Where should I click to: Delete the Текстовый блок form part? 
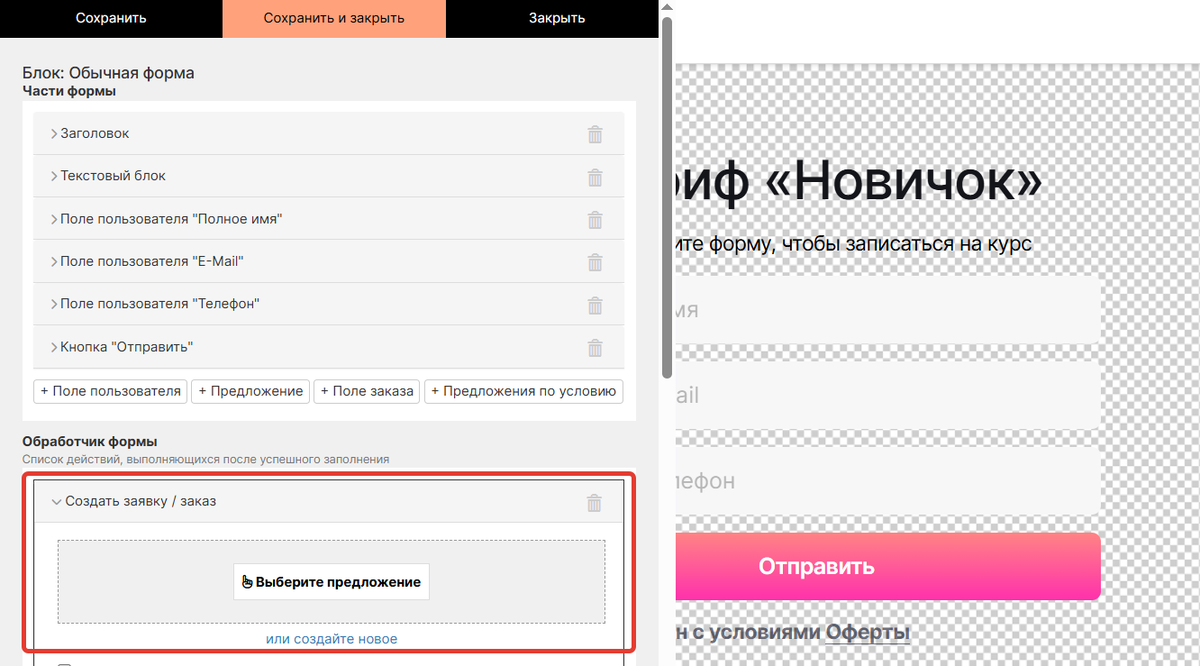tap(595, 177)
